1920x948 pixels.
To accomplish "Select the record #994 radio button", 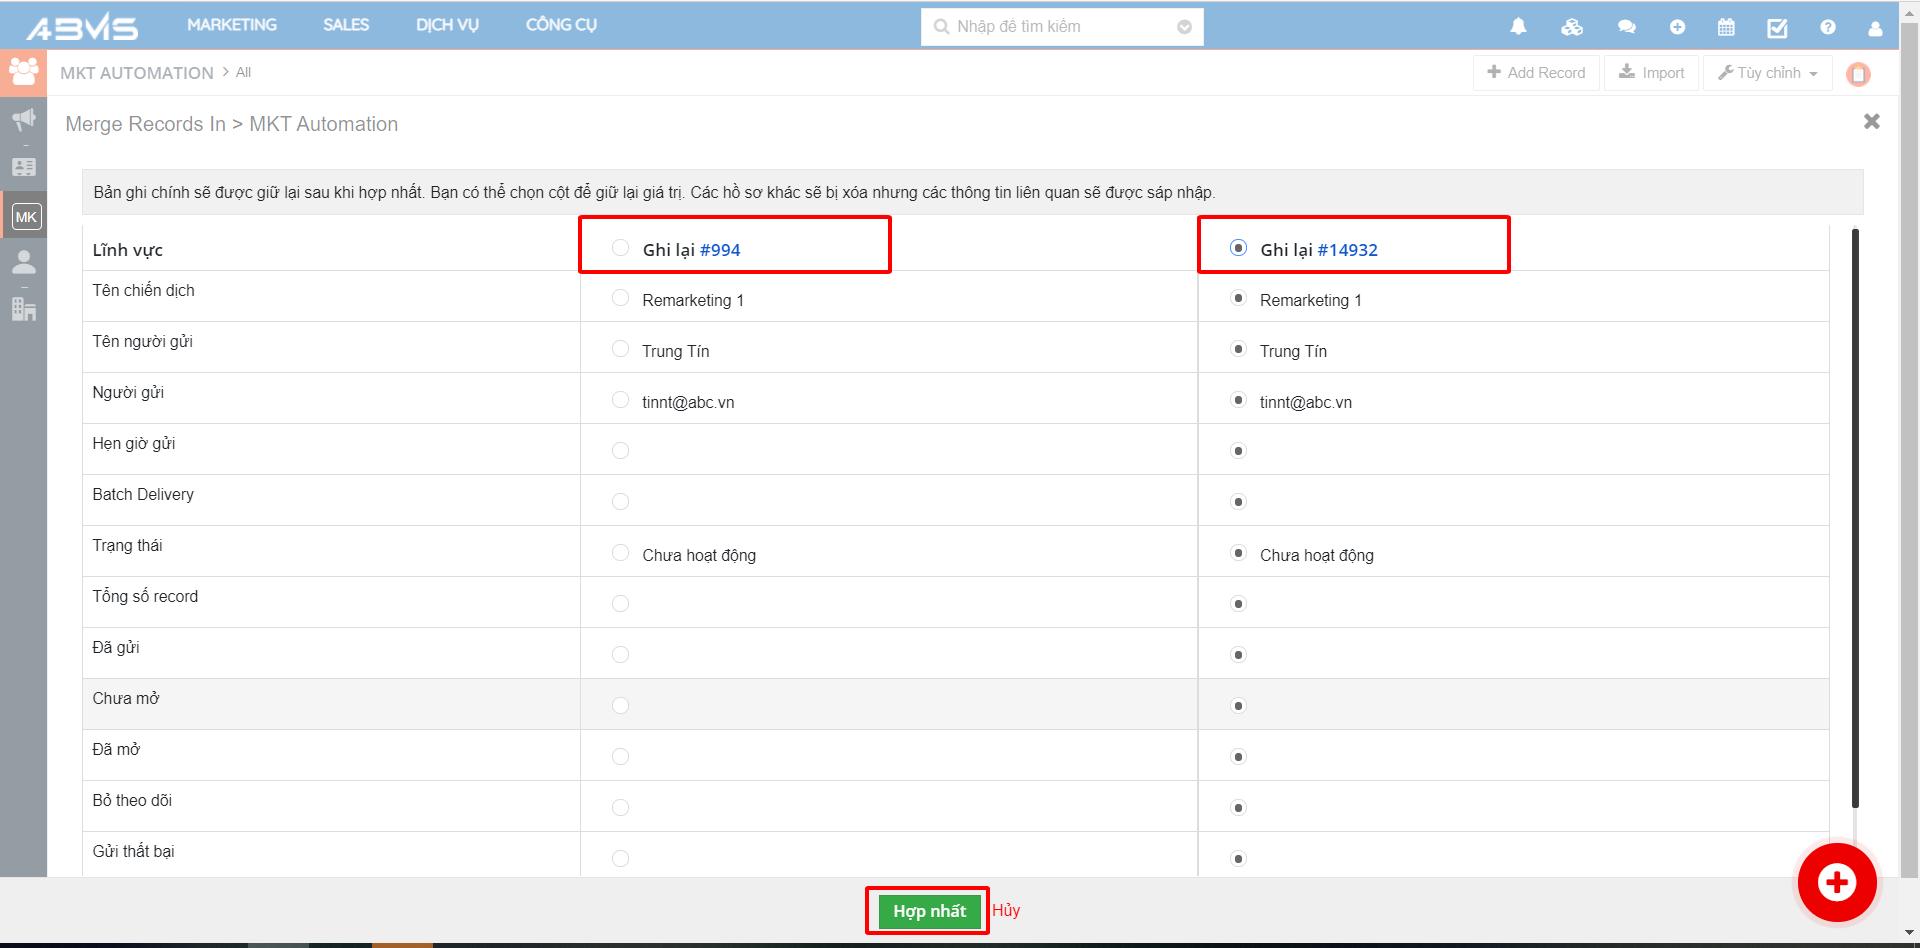I will pos(620,248).
